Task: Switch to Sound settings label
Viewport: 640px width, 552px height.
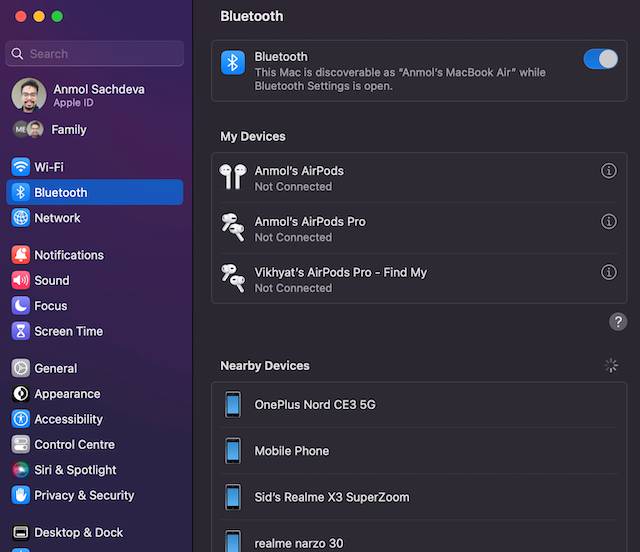Action: (52, 280)
